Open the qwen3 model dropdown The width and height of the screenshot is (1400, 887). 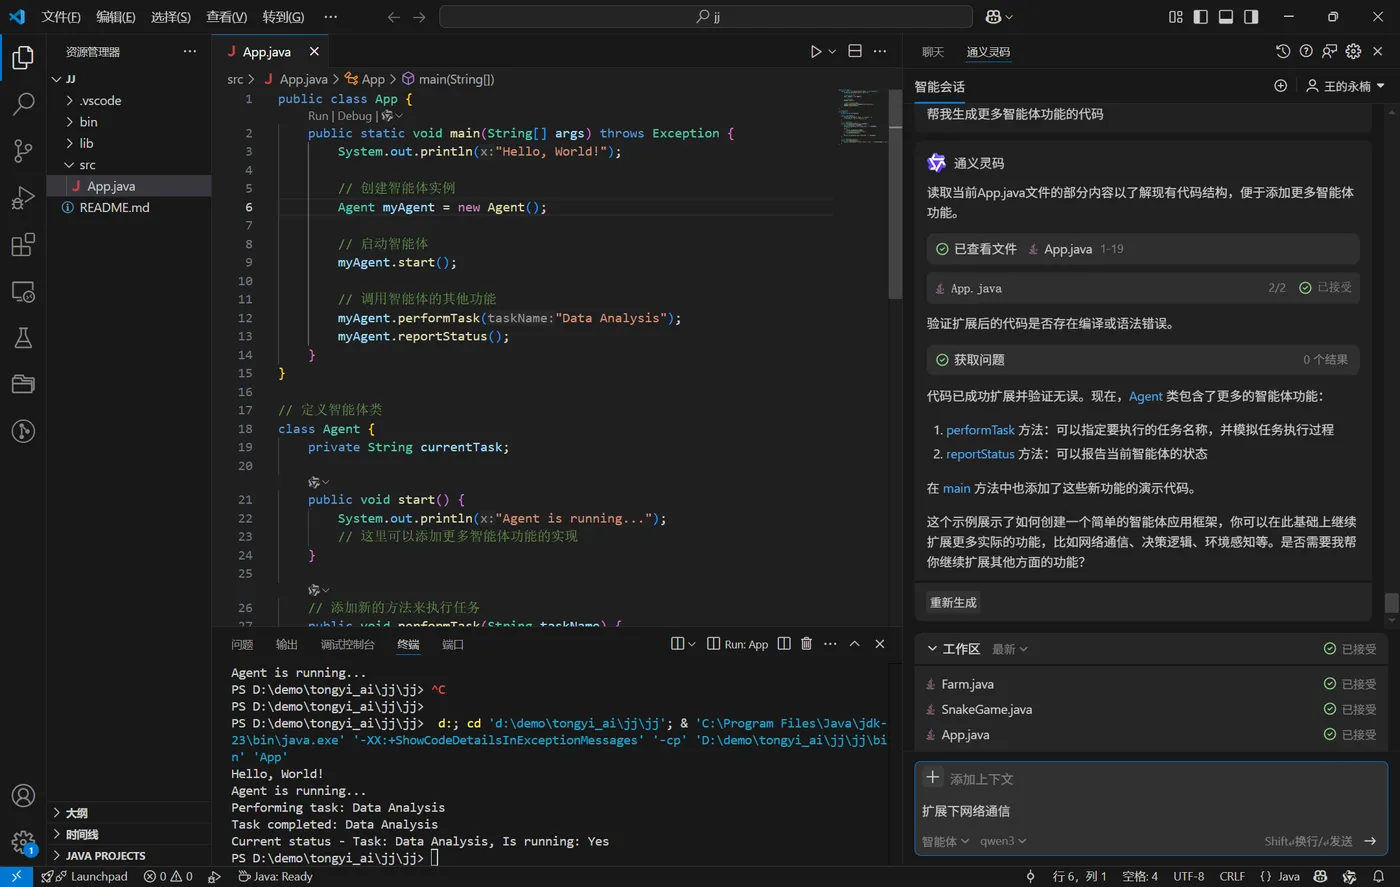(x=1003, y=841)
